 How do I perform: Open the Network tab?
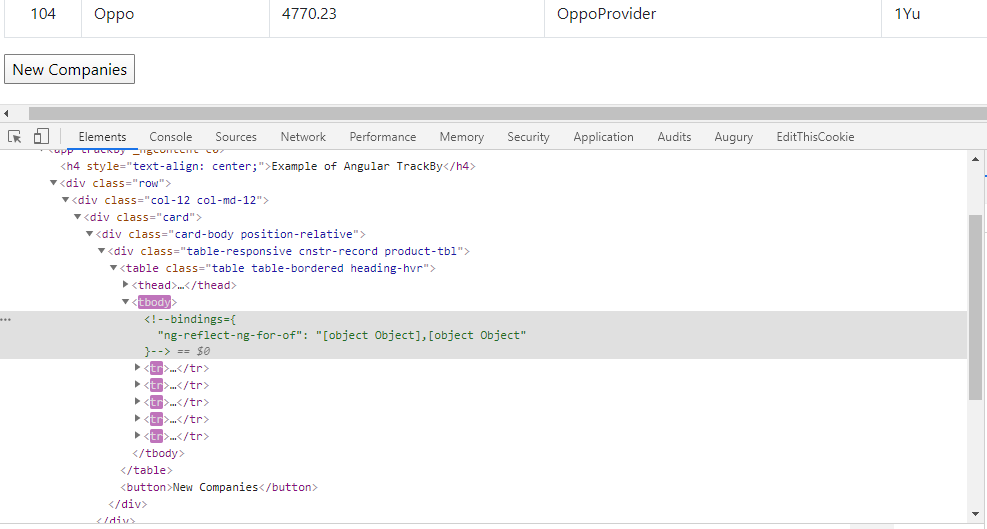click(303, 137)
